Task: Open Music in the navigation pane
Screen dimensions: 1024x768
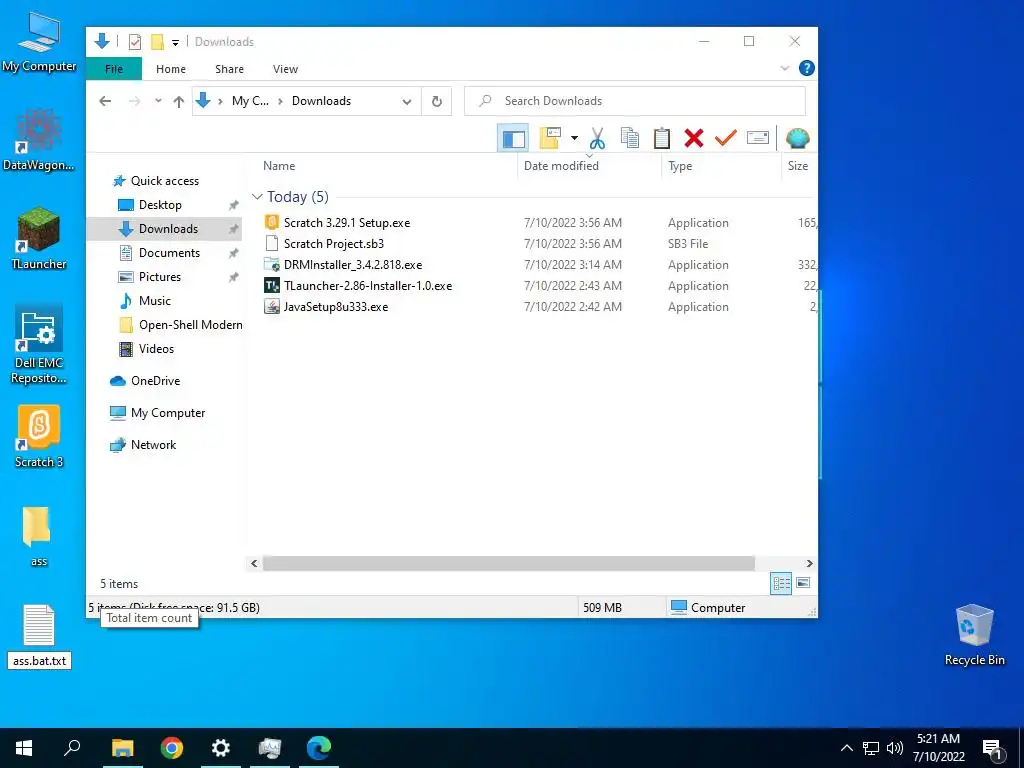Action: pos(155,301)
